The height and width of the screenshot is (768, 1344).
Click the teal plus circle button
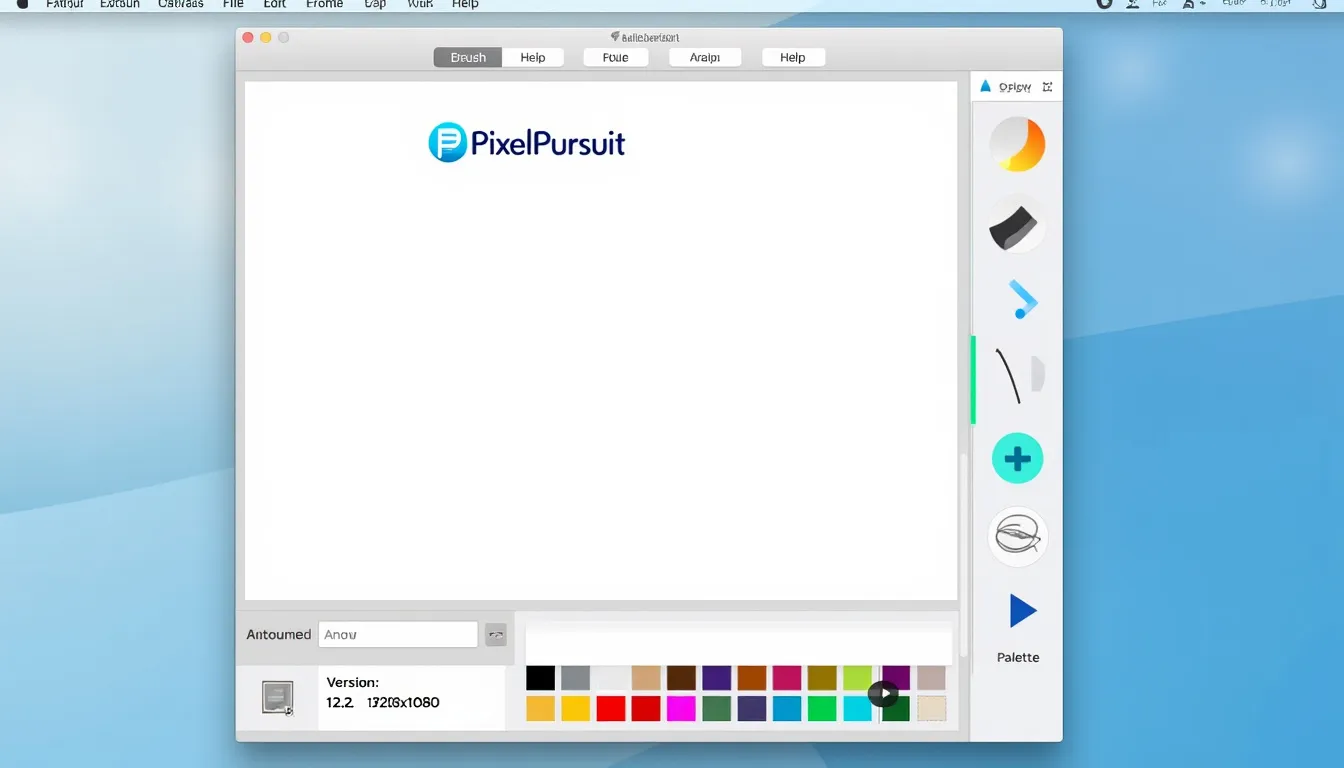[x=1017, y=459]
